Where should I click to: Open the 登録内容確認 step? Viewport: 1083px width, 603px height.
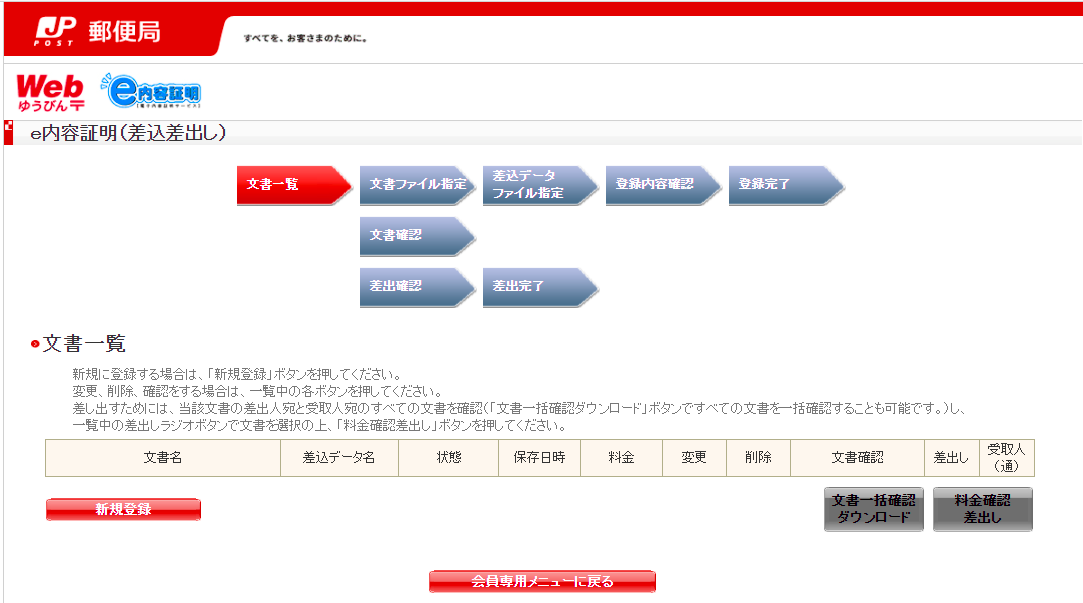pyautogui.click(x=661, y=185)
